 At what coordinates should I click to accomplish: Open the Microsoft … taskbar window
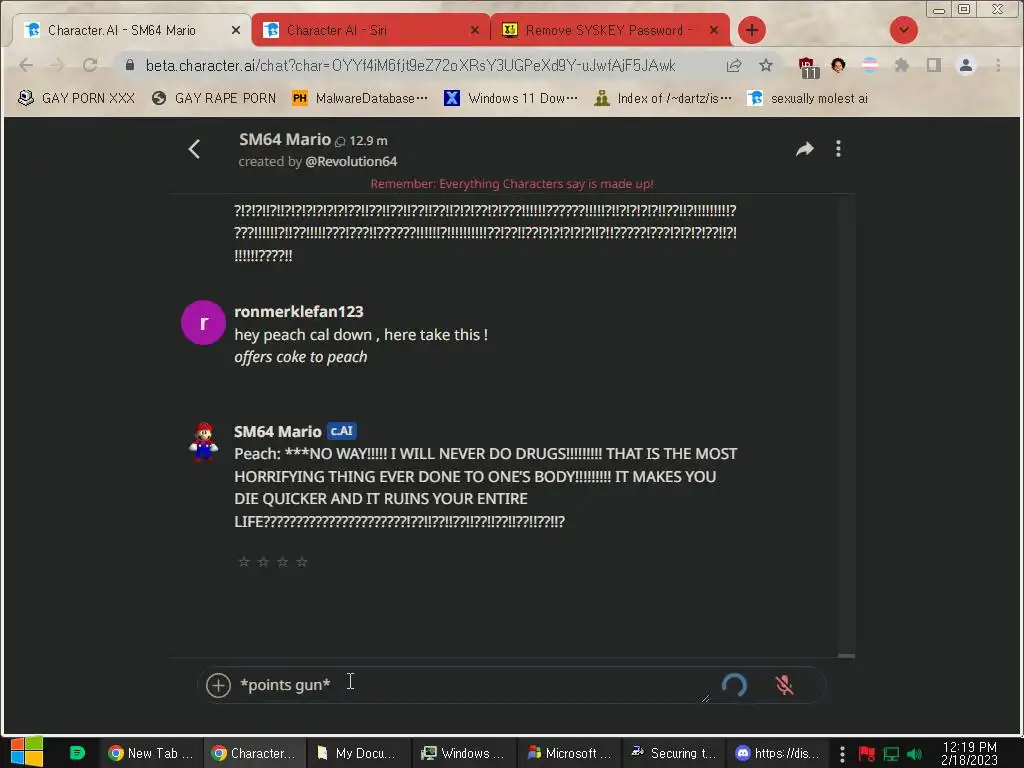pos(568,753)
